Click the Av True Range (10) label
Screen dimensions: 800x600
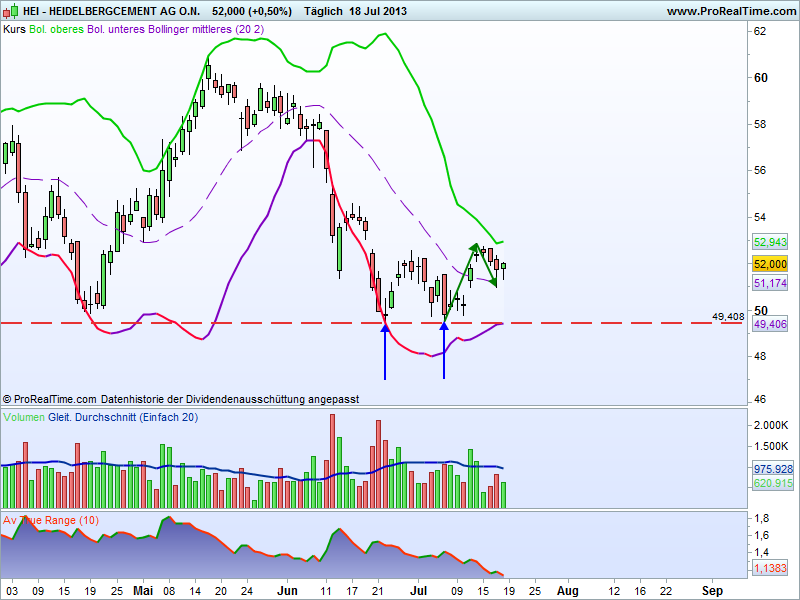(x=51, y=520)
